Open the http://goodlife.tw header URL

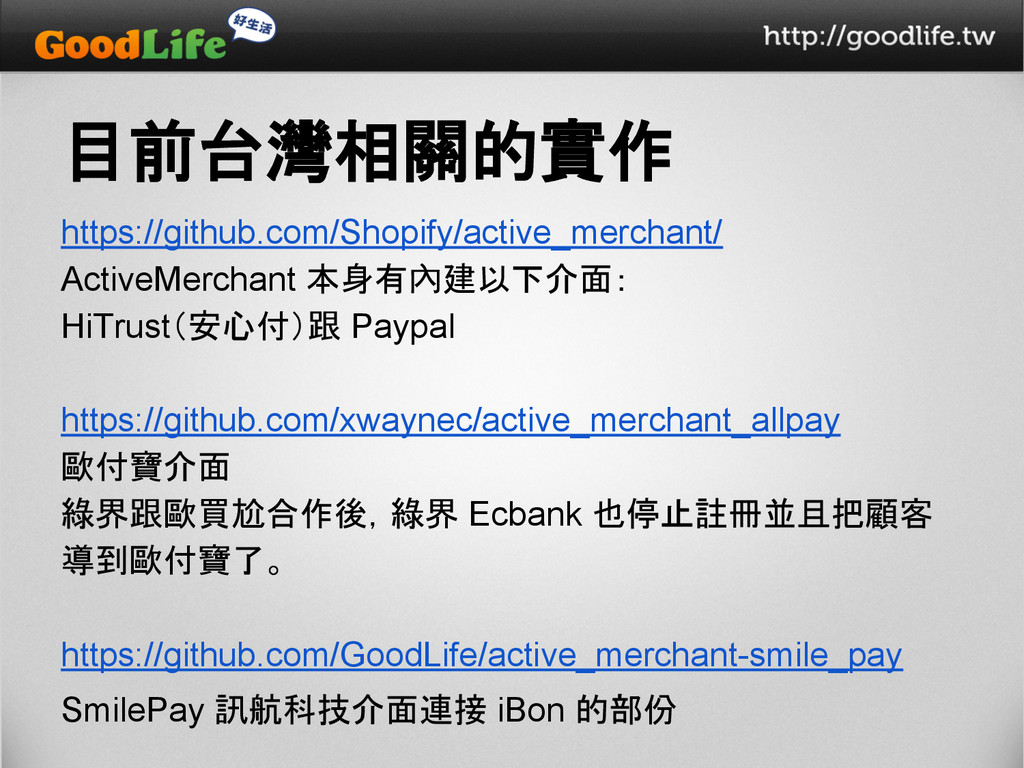click(x=879, y=36)
